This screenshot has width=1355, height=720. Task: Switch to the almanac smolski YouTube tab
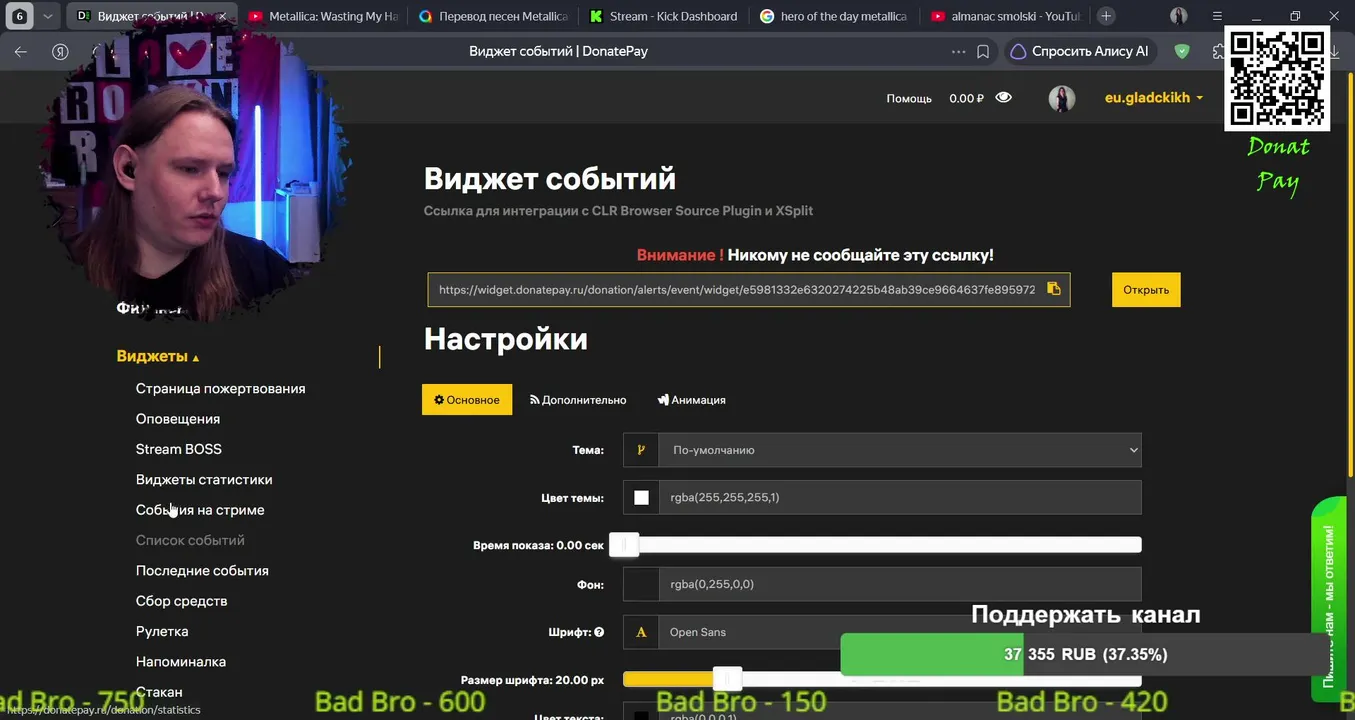pos(1005,16)
